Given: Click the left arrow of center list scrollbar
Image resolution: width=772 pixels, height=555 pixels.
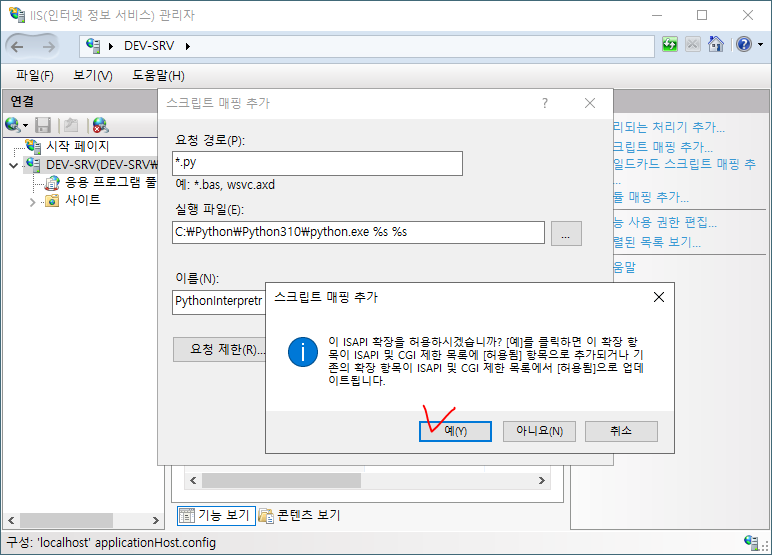Looking at the screenshot, I should pyautogui.click(x=193, y=481).
